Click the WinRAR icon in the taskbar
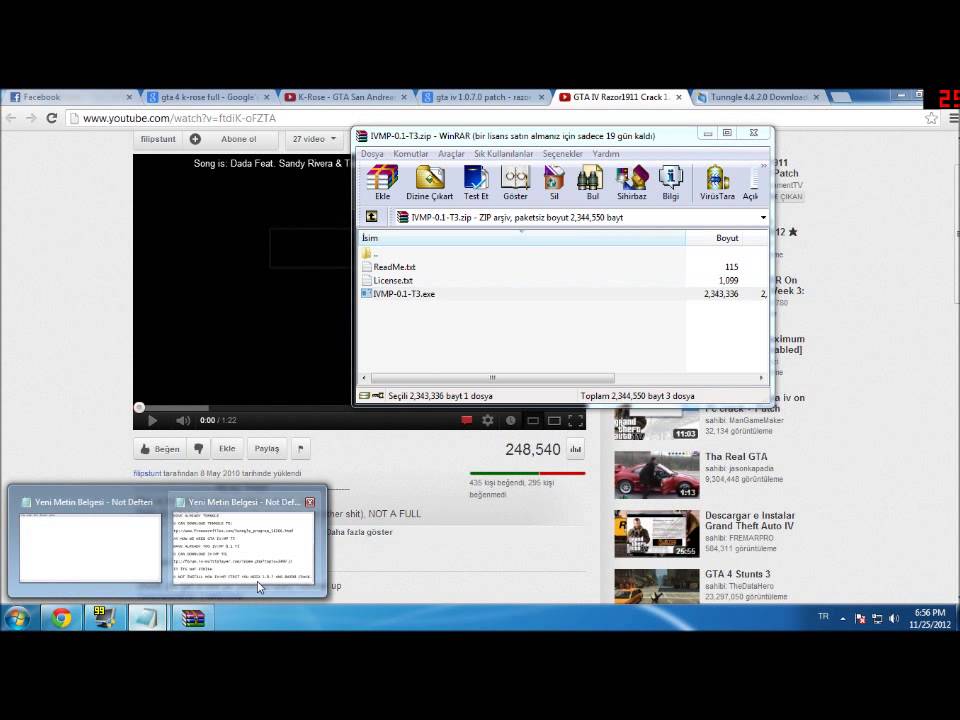 (193, 618)
